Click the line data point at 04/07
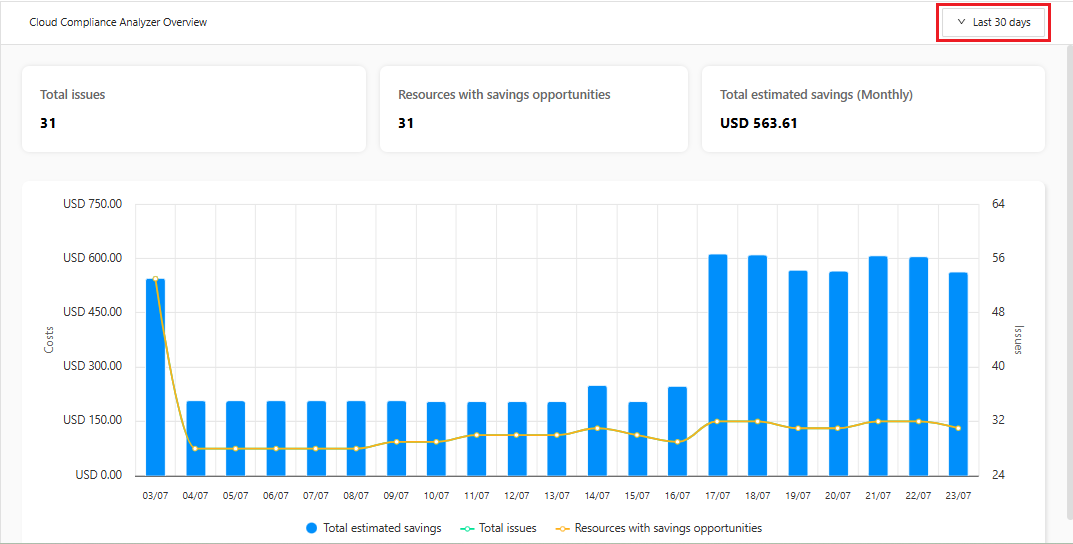Screen dimensions: 1073x544 (x=195, y=448)
